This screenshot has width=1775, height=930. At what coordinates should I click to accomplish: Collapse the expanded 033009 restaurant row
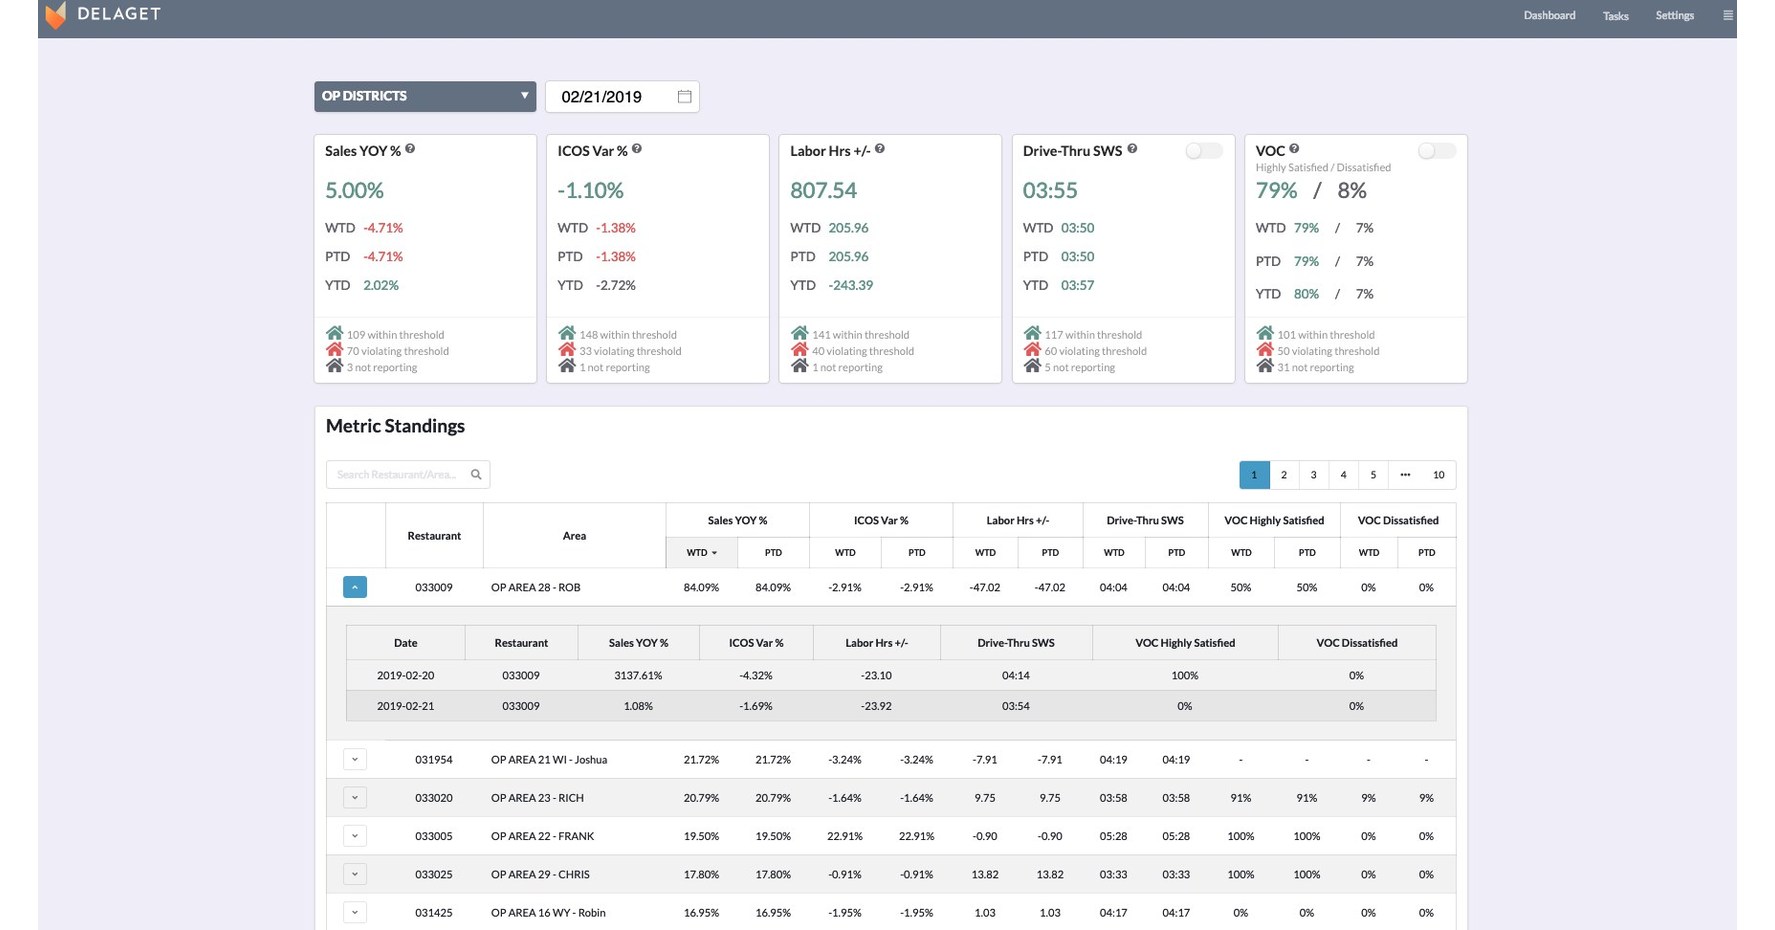pyautogui.click(x=354, y=587)
